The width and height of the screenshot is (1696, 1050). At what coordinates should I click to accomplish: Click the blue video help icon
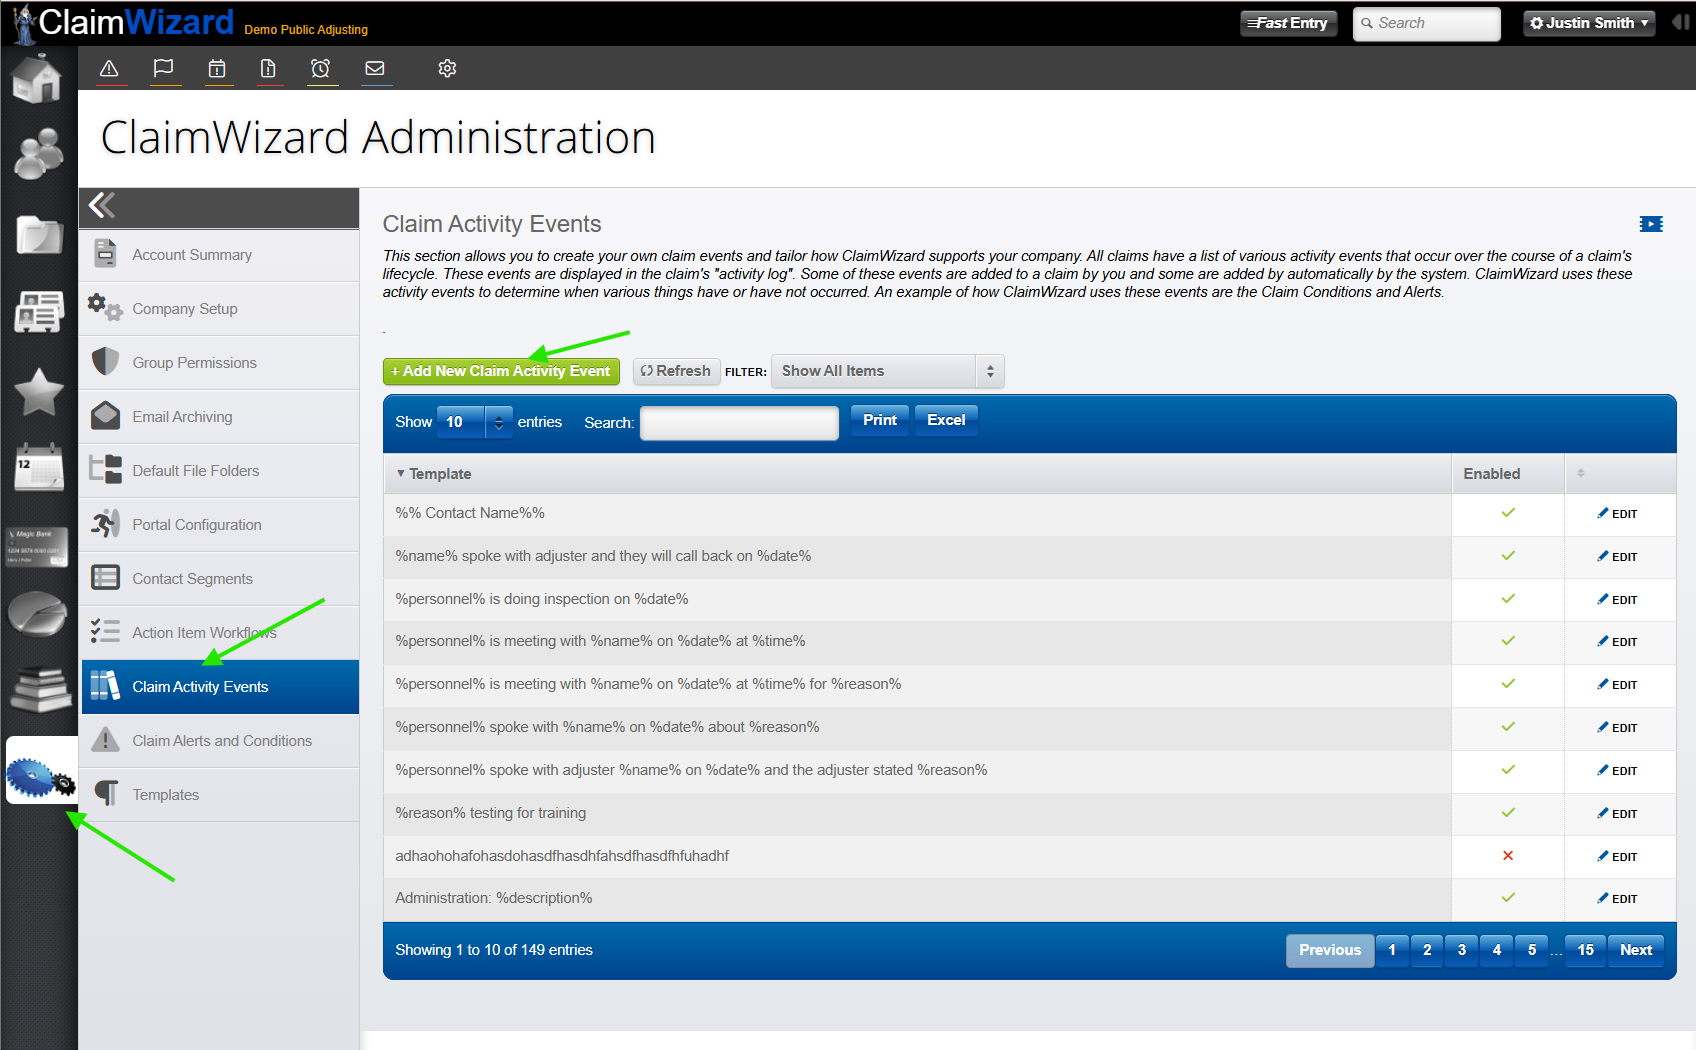pyautogui.click(x=1651, y=224)
